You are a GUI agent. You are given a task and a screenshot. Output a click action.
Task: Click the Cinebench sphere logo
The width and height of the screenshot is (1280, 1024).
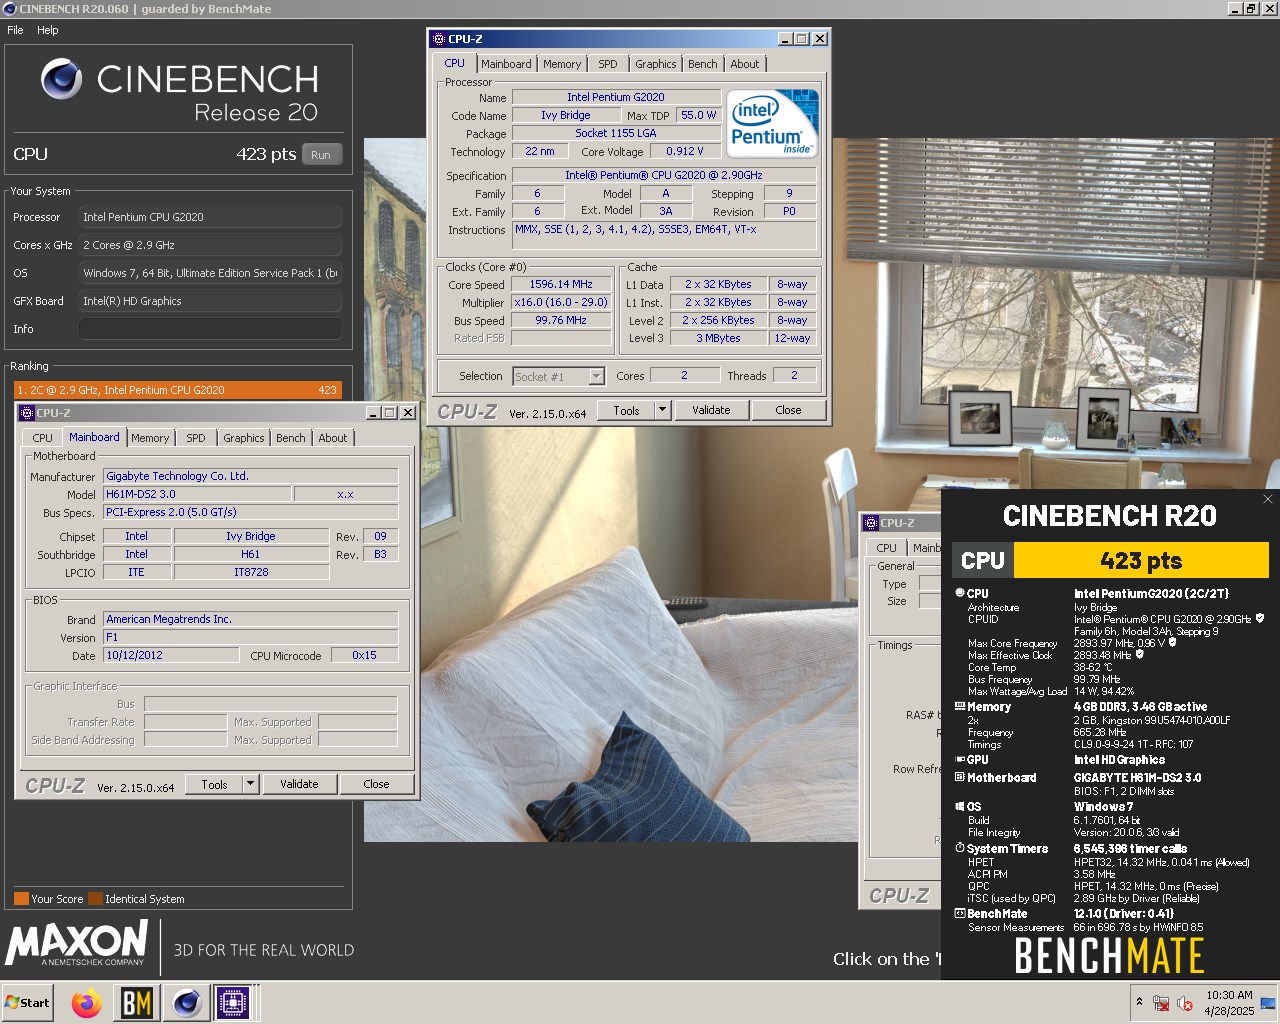tap(61, 78)
